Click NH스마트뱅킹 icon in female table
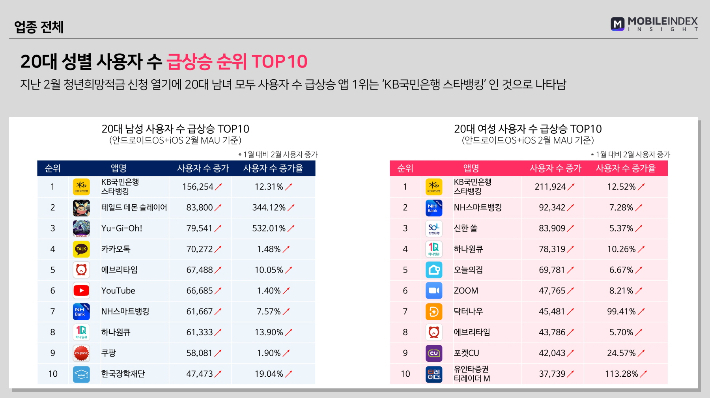 pyautogui.click(x=434, y=207)
